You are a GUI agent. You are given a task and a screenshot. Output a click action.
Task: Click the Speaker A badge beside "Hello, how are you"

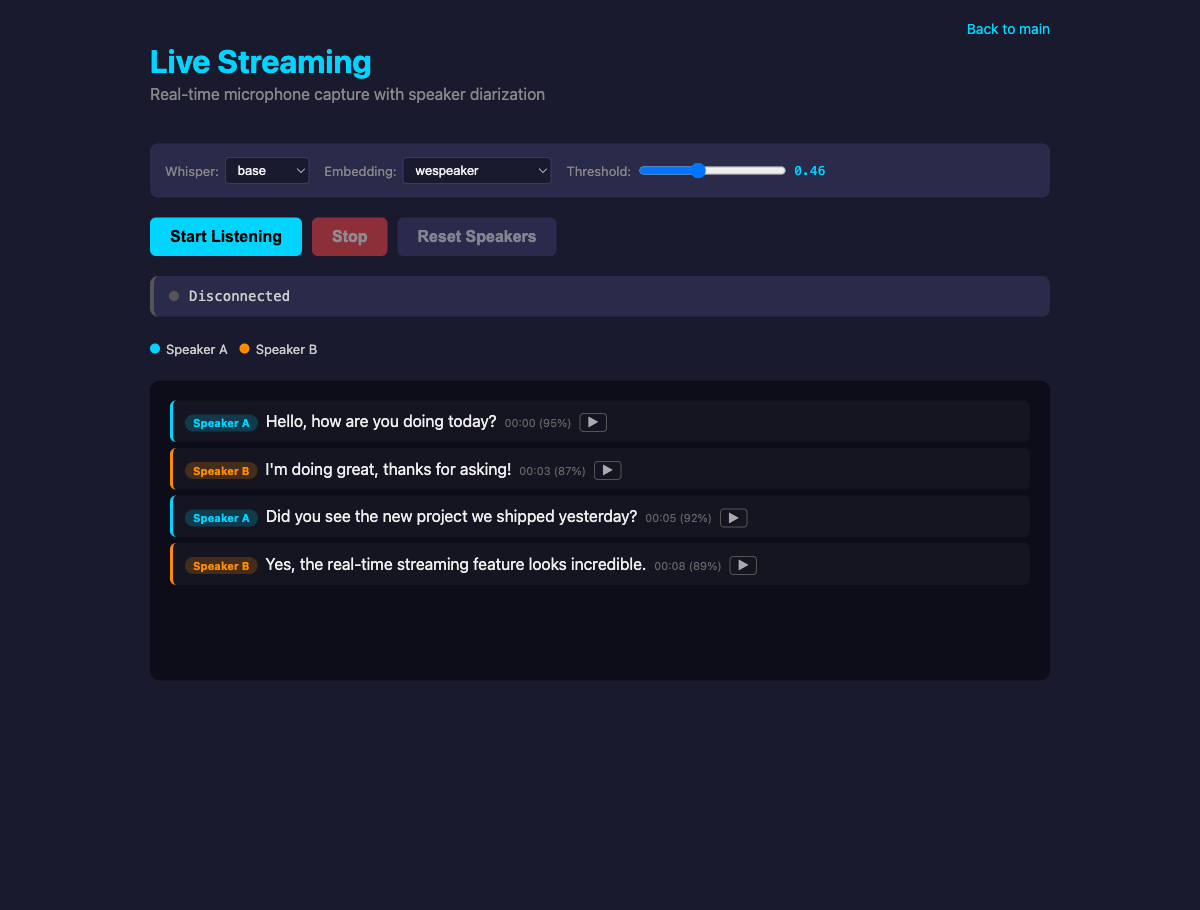pos(221,423)
